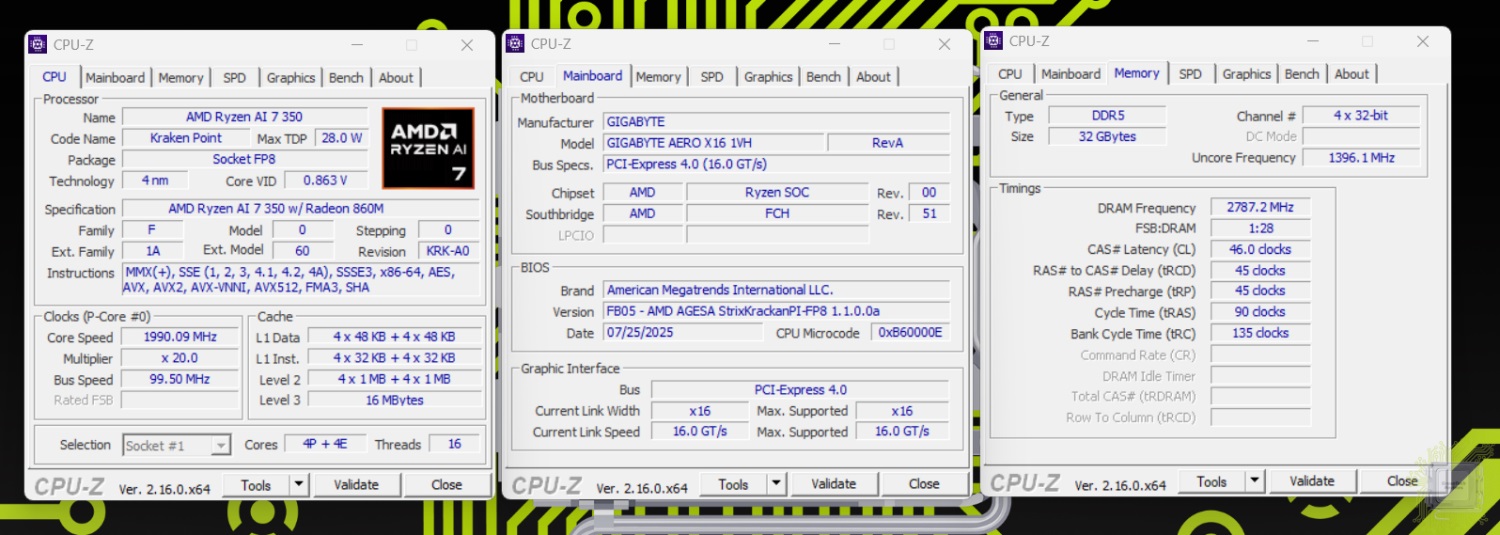The width and height of the screenshot is (1500, 535).
Task: Click the GIGABYTE AERO X16 1VH model field
Action: tap(714, 143)
